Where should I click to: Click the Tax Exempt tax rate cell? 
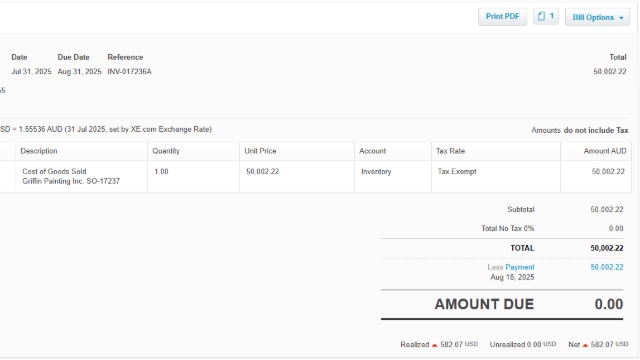tap(496, 176)
